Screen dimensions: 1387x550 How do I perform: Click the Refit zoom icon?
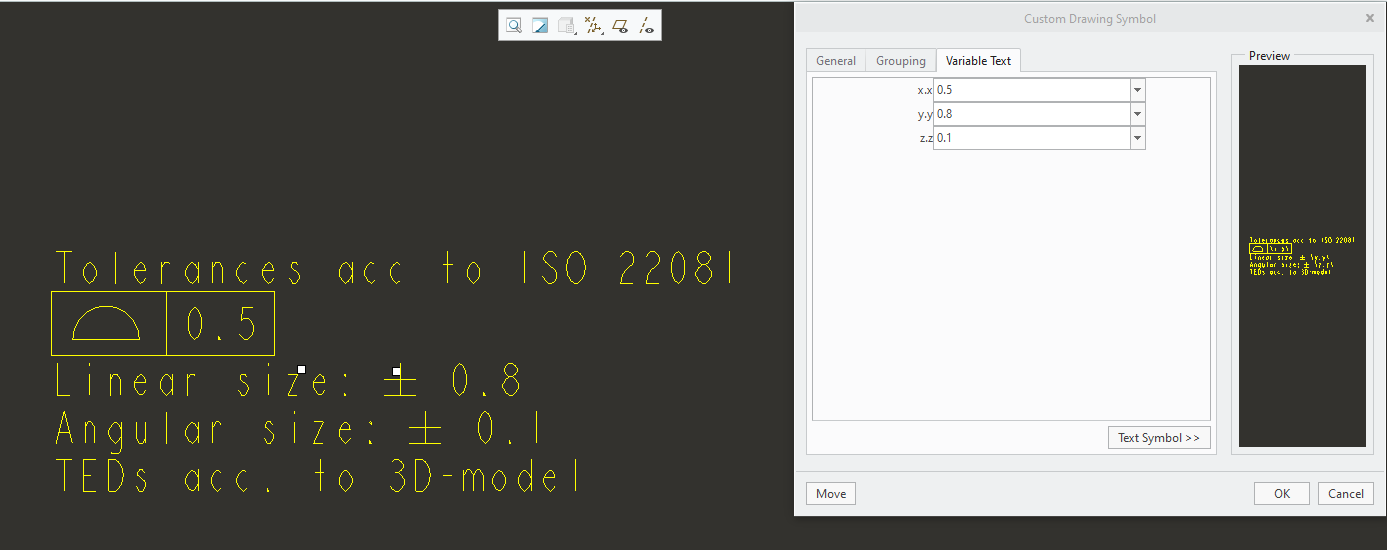tap(513, 26)
